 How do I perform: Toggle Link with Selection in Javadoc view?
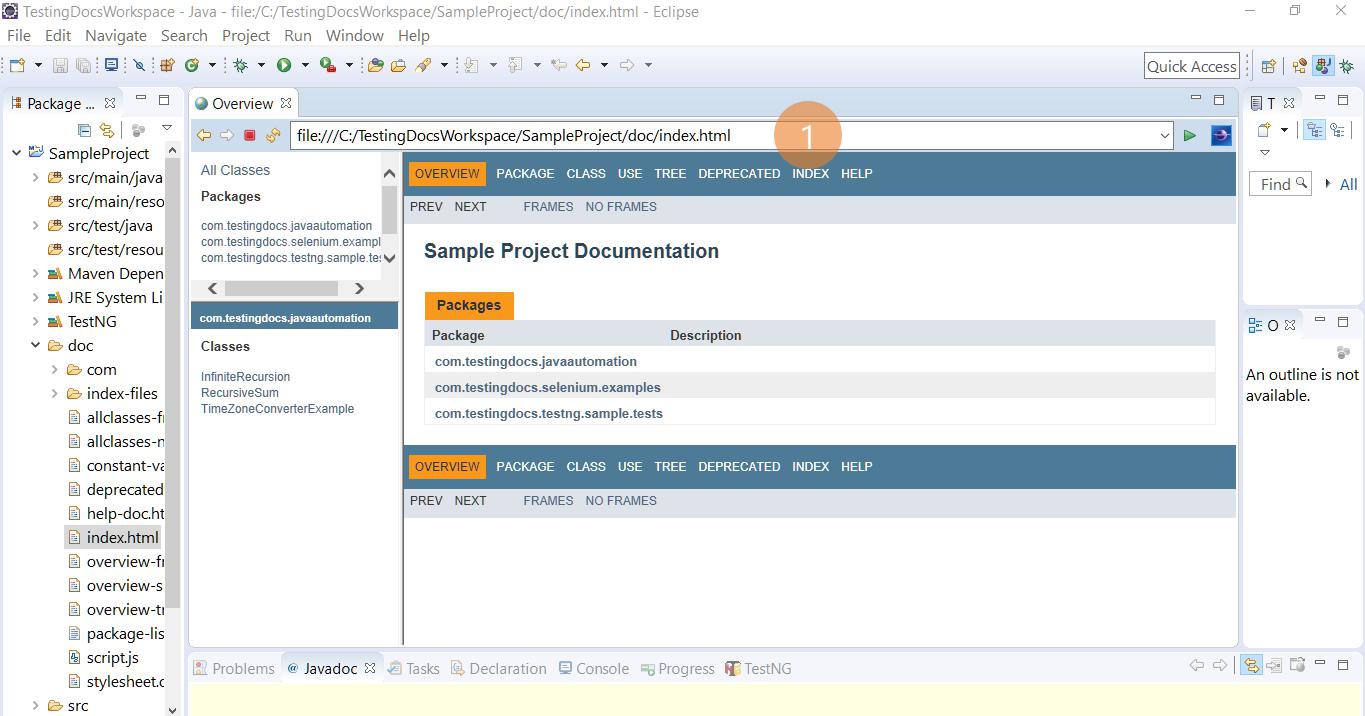(x=1251, y=665)
